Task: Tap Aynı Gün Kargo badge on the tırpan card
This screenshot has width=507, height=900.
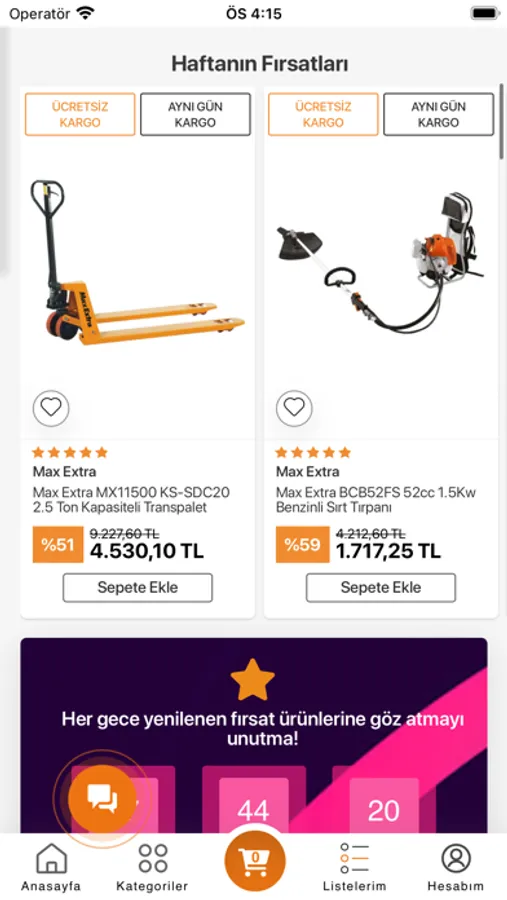Action: point(438,114)
